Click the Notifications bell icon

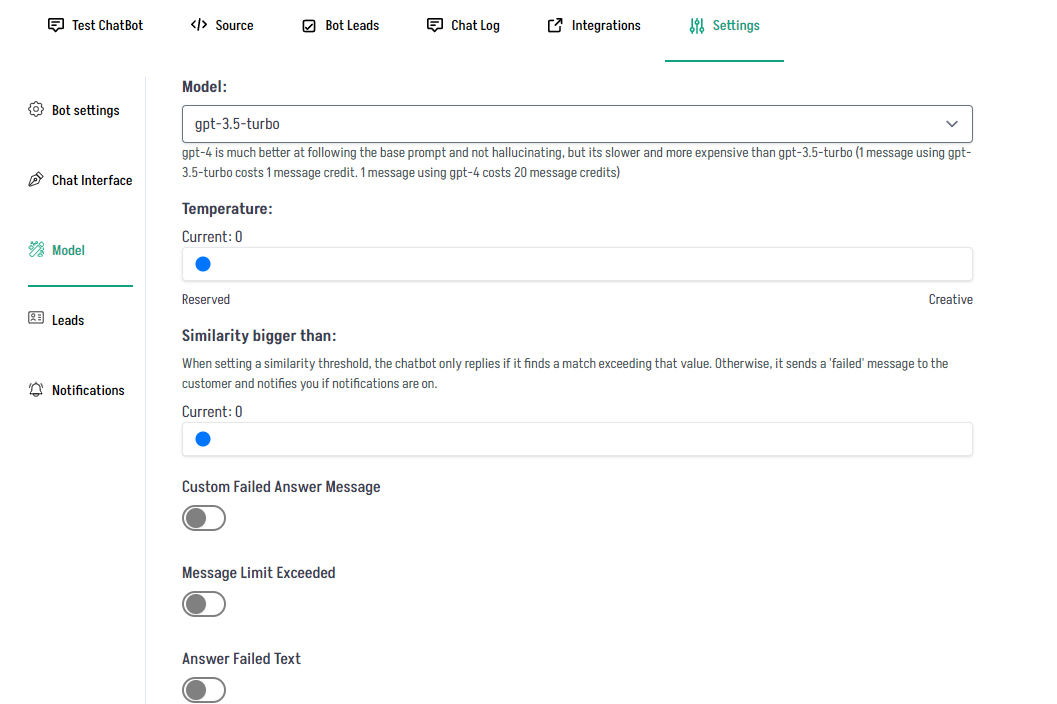point(36,390)
